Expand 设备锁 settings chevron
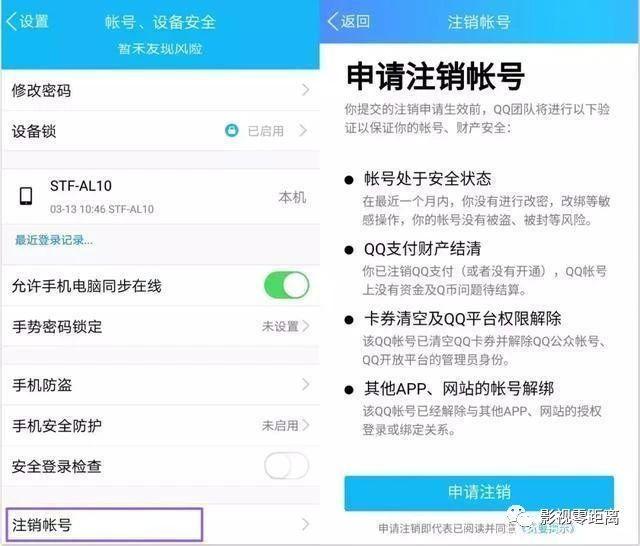Screen dimensions: 640x546 303,131
